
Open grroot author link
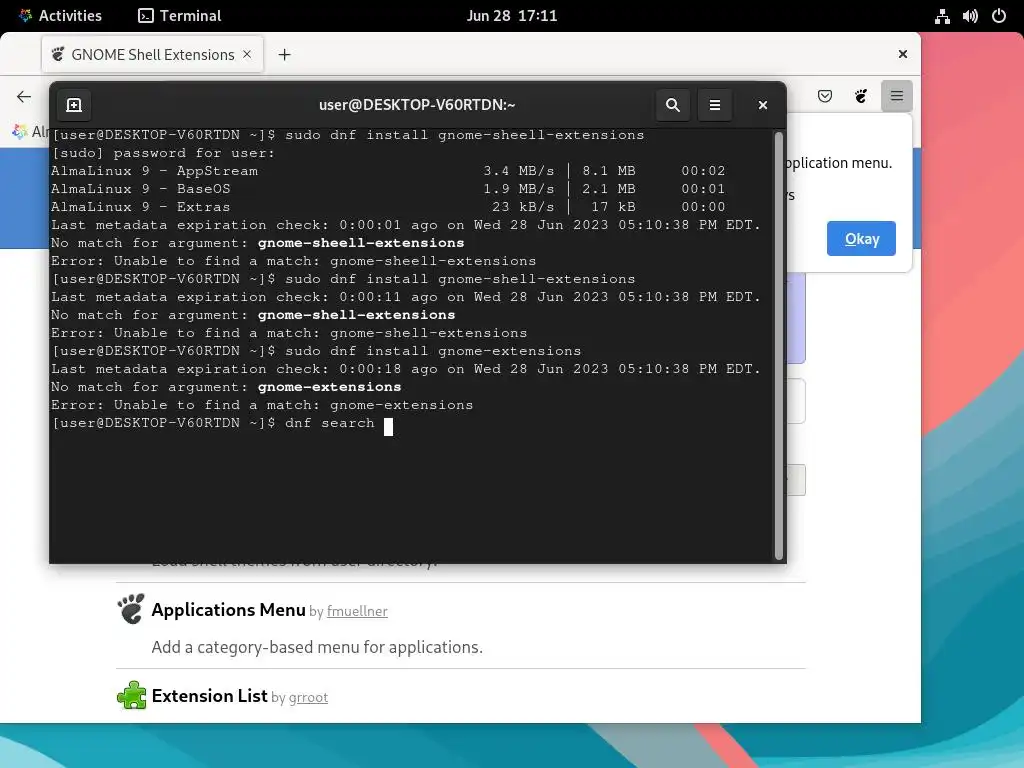click(308, 697)
